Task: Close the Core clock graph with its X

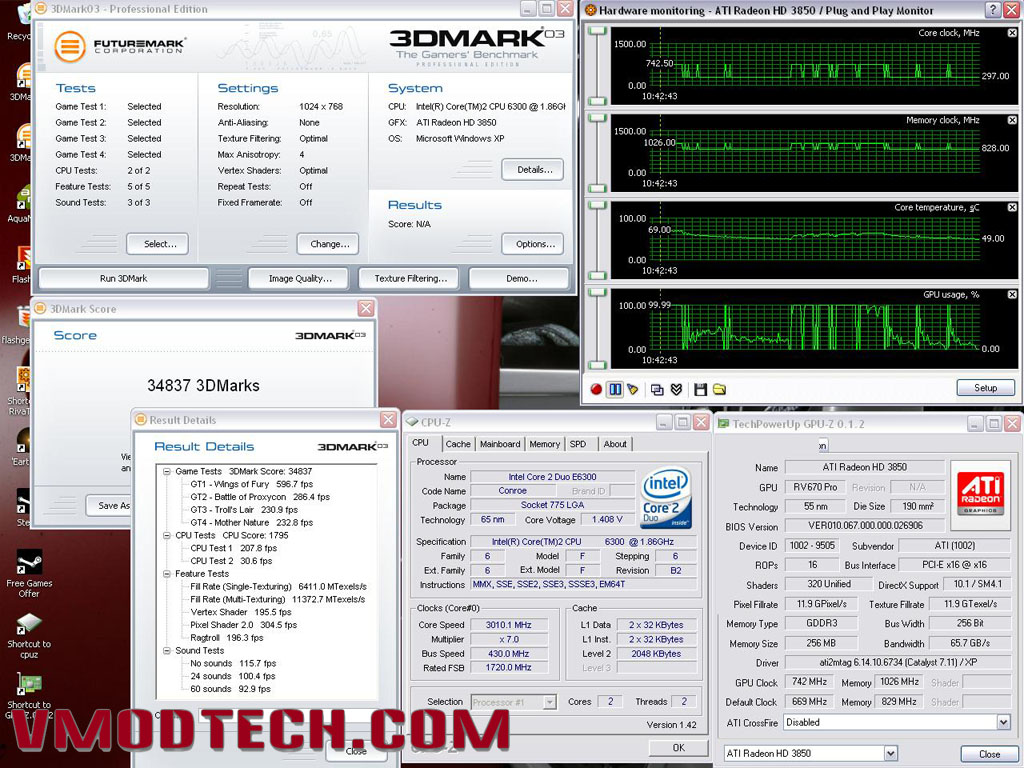Action: tap(1012, 33)
